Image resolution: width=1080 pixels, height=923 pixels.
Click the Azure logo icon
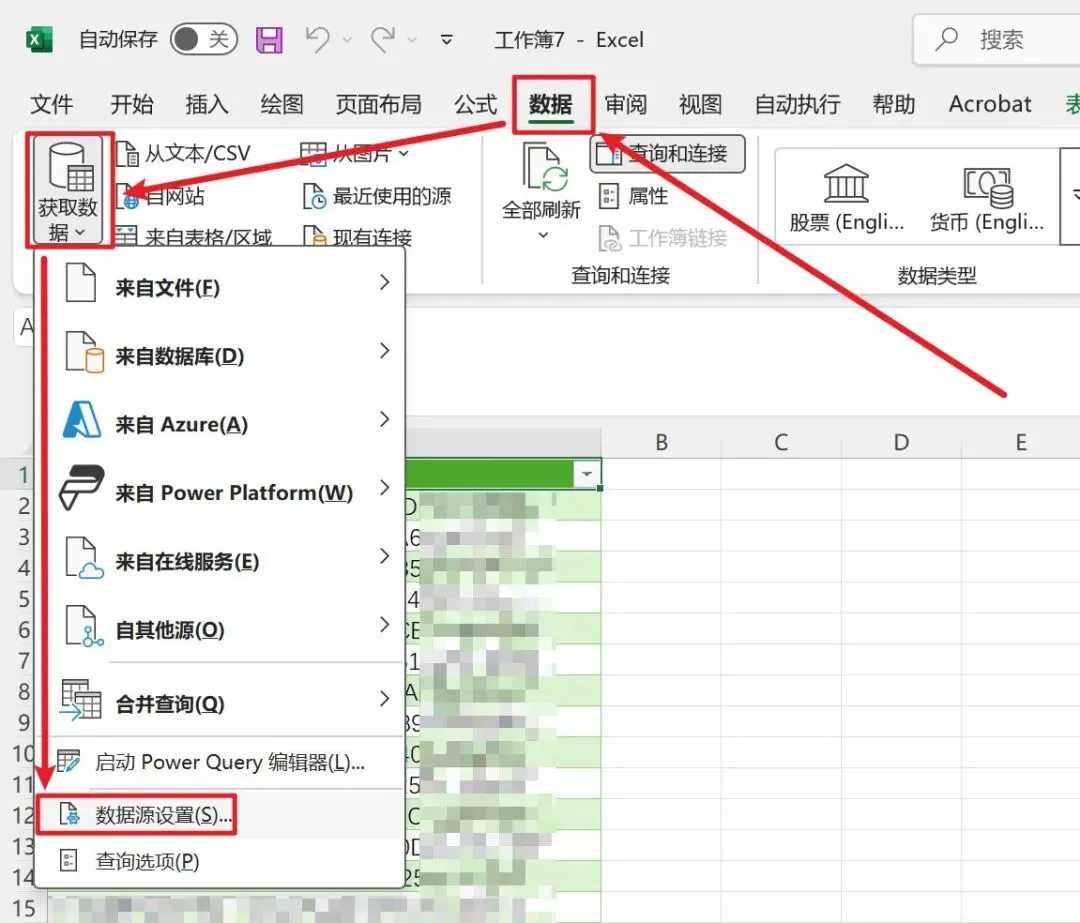coord(82,420)
